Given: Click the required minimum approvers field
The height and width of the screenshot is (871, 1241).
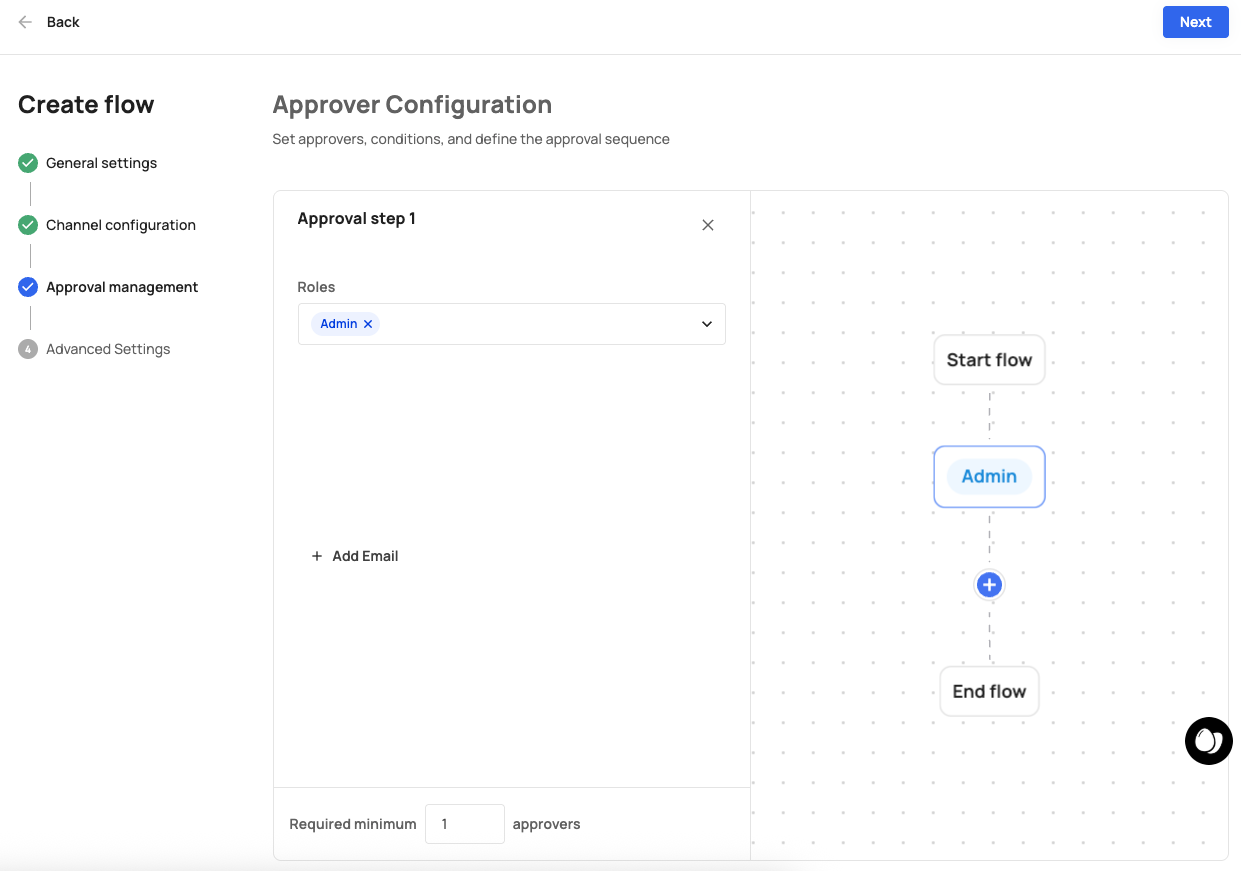Looking at the screenshot, I should 464,824.
